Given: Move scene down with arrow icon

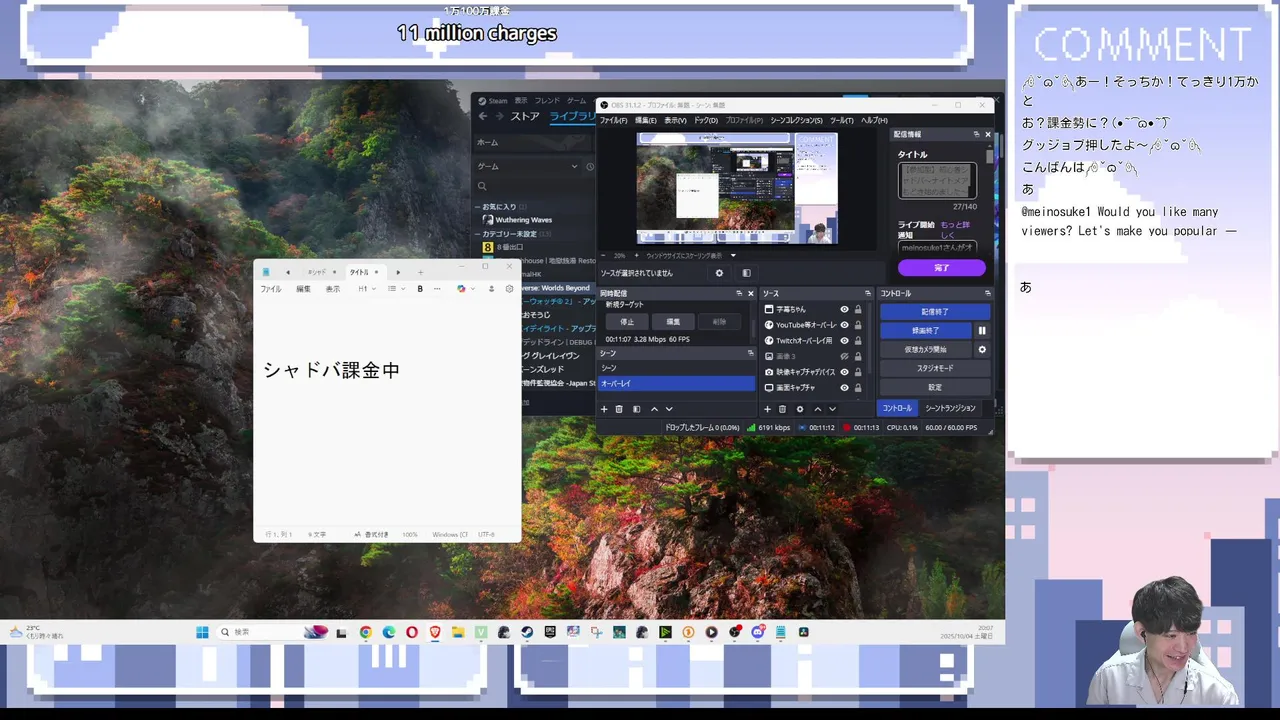Looking at the screenshot, I should click(669, 409).
